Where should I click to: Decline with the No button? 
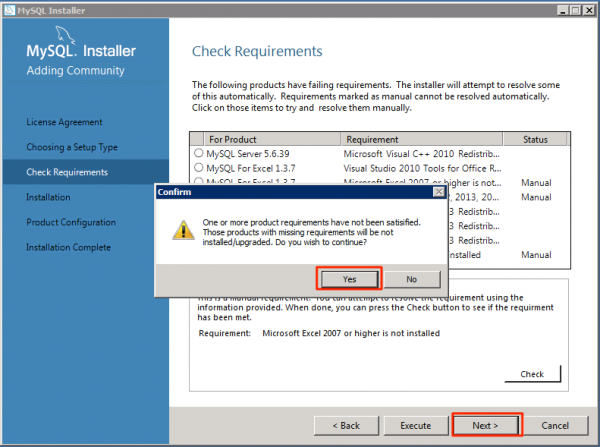pyautogui.click(x=412, y=279)
